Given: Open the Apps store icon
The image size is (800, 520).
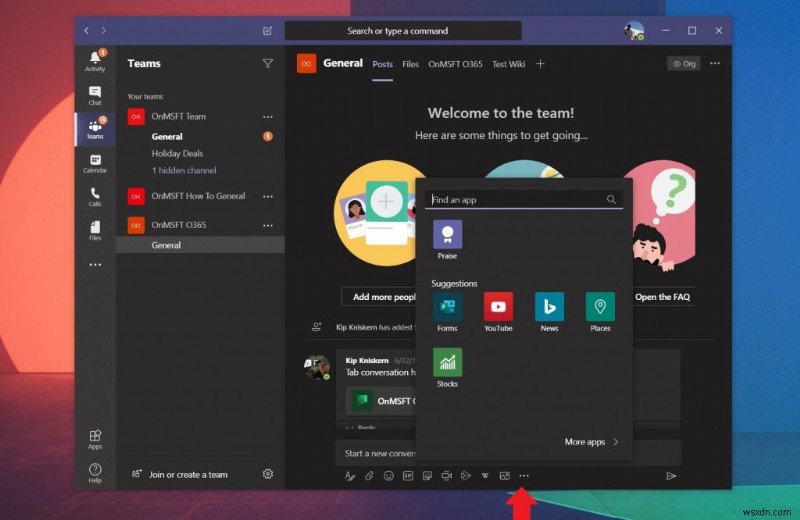Looking at the screenshot, I should click(95, 439).
